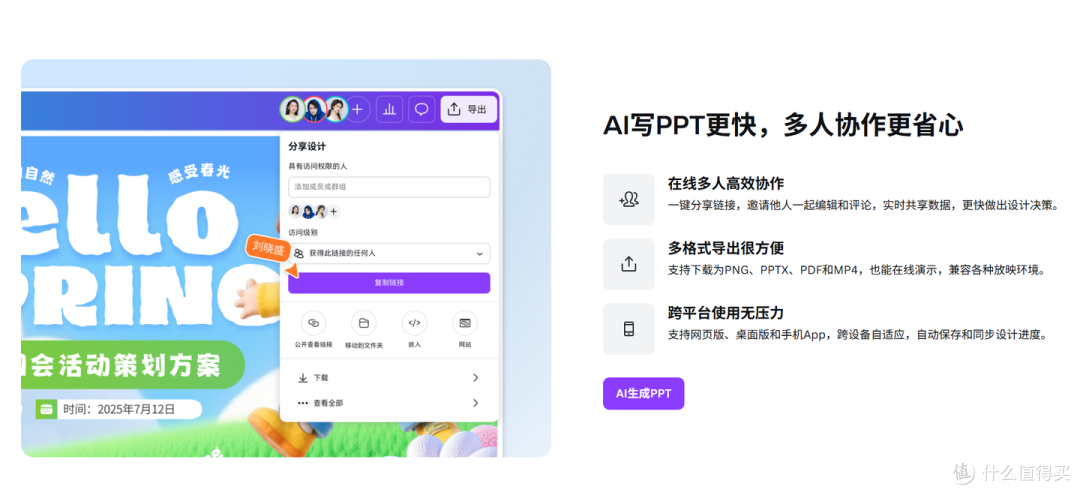The height and width of the screenshot is (495, 1080).
Task: Click the 访问级别 label
Action: point(303,233)
